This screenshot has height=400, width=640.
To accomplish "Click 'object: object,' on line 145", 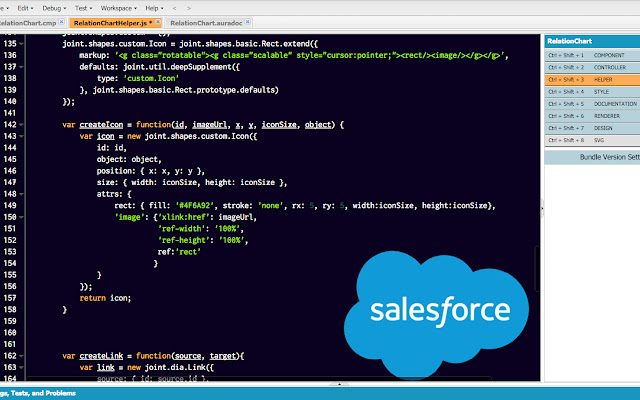I will point(129,160).
